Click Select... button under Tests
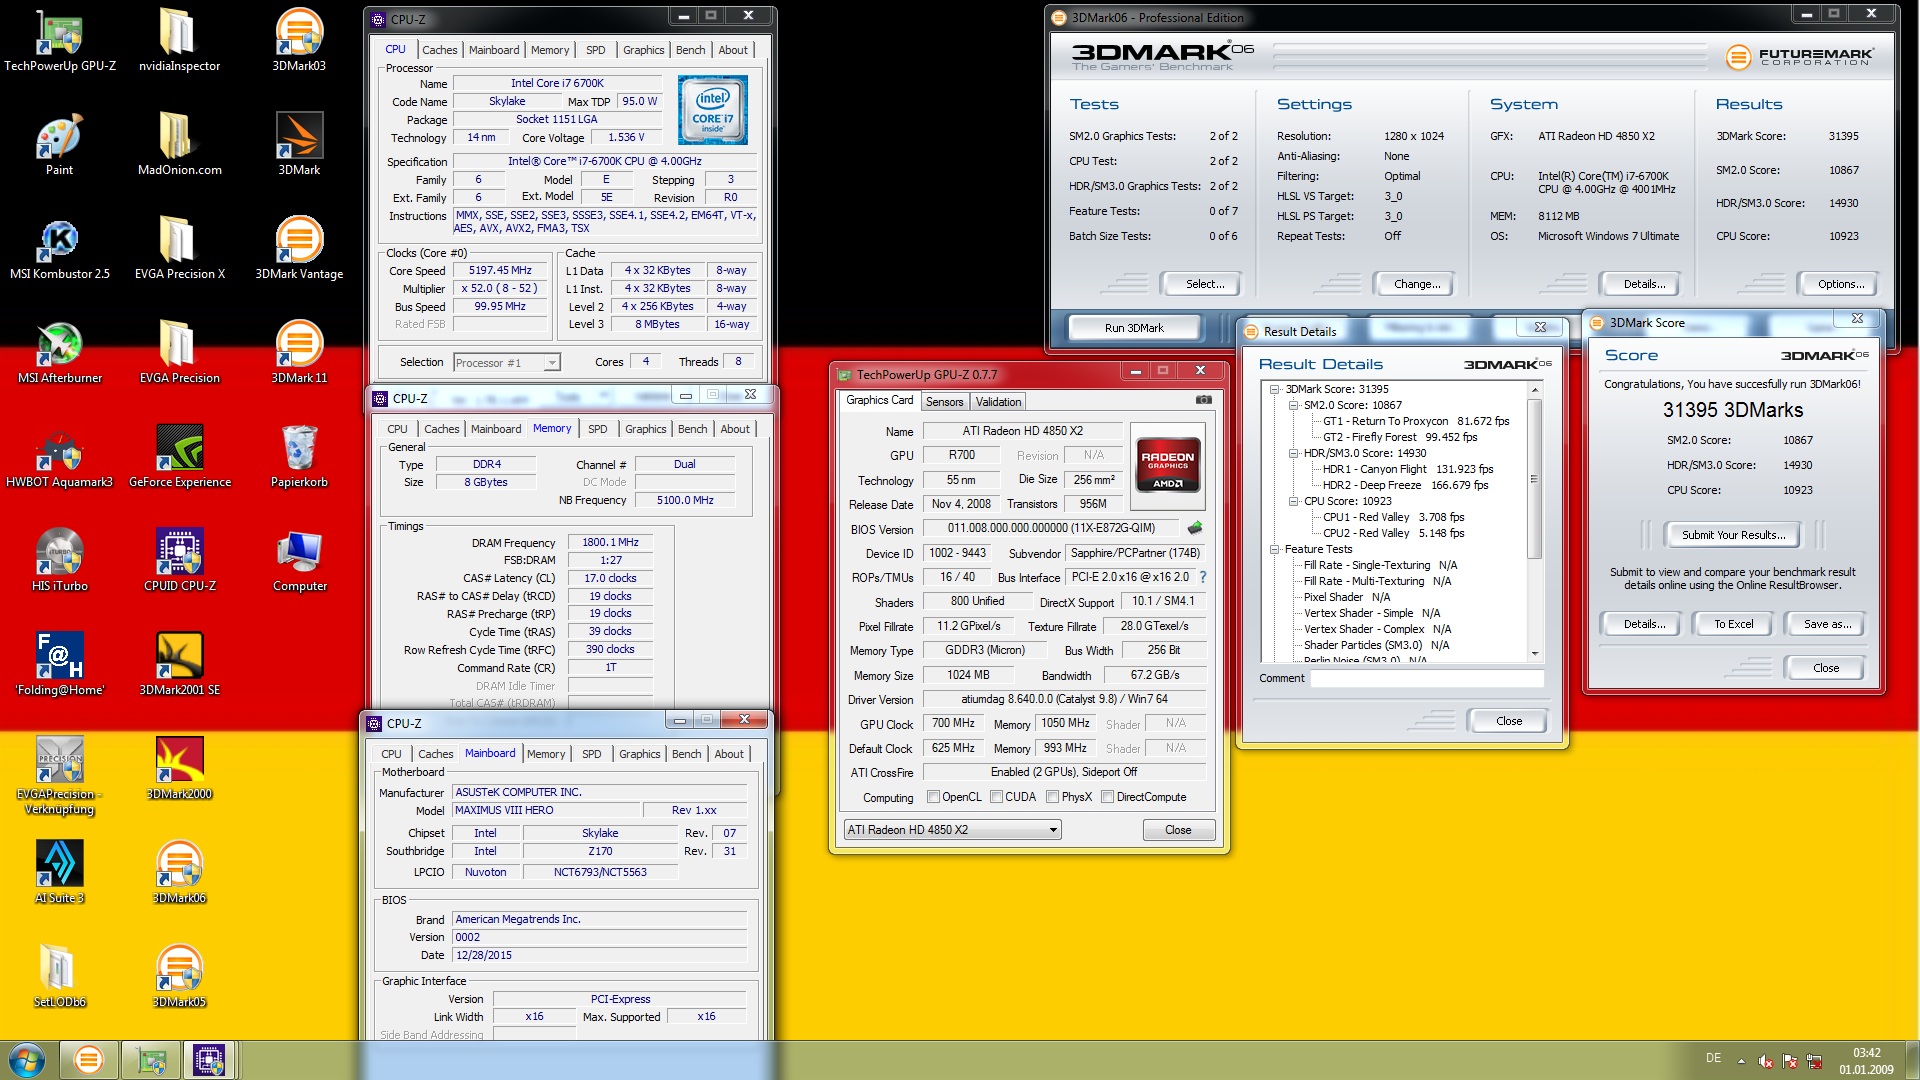This screenshot has height=1080, width=1920. coord(1204,284)
